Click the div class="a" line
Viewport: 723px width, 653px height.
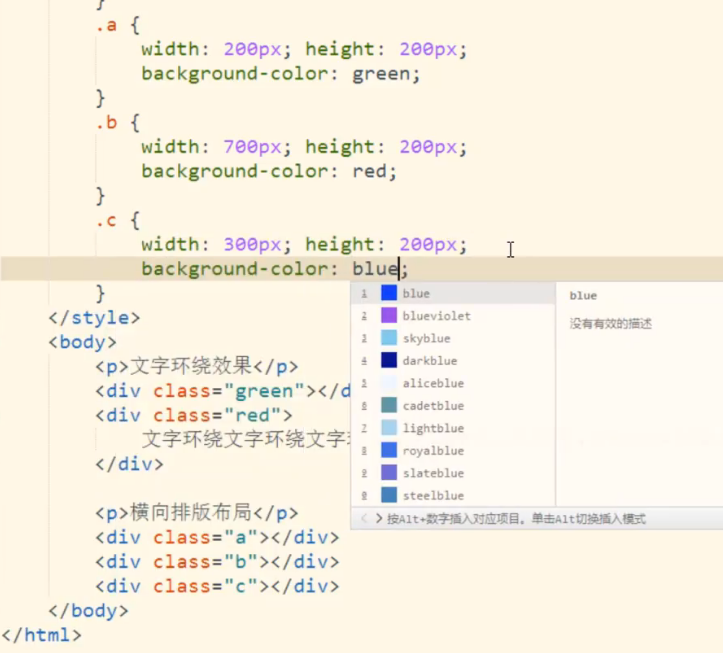point(217,538)
